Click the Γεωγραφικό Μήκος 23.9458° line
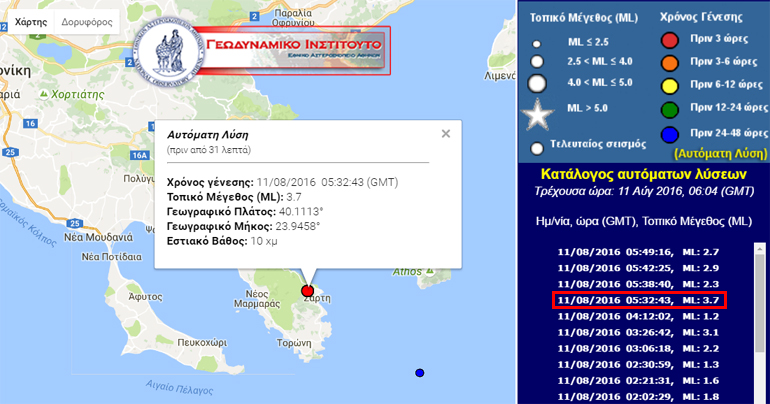 click(243, 226)
